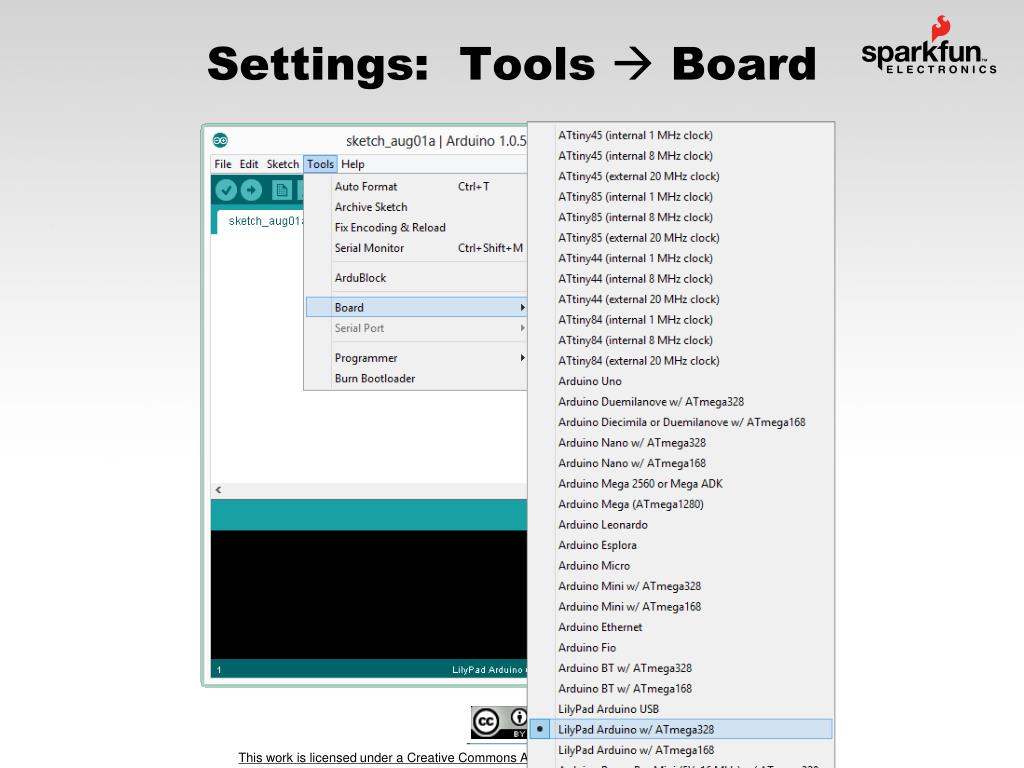The height and width of the screenshot is (768, 1024).
Task: Select ATtiny84 (internal 1 MHz clock) board
Action: coord(681,320)
